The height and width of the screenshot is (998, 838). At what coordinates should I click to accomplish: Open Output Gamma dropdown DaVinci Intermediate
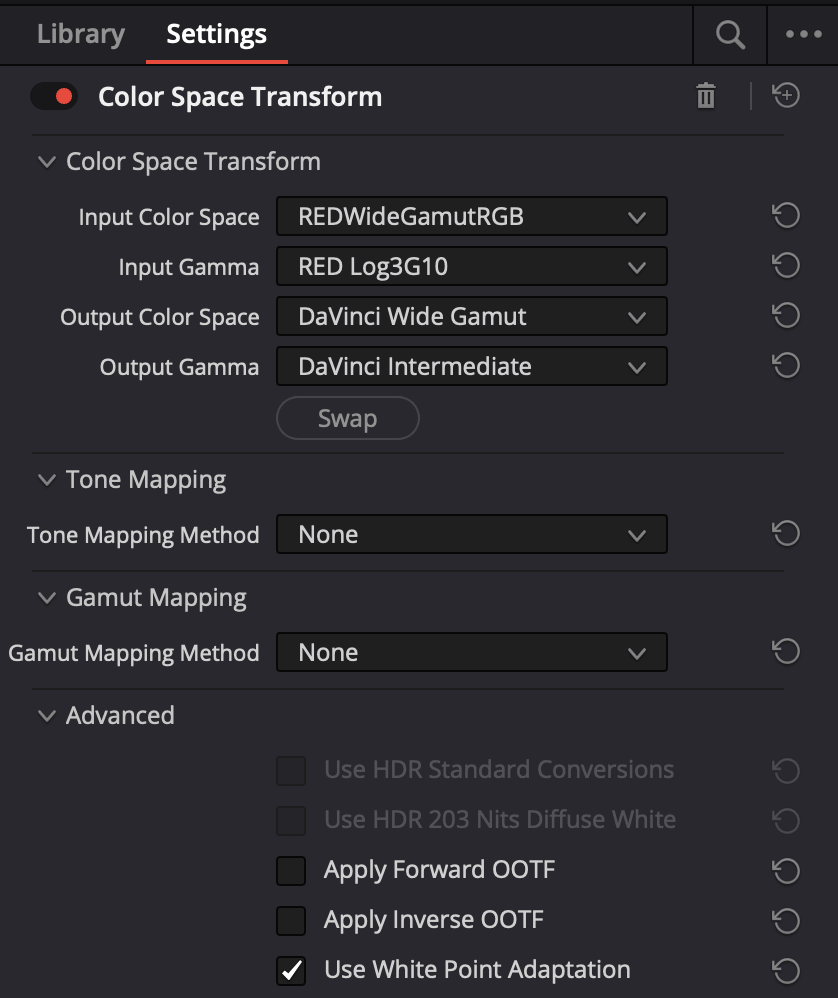pyautogui.click(x=471, y=366)
